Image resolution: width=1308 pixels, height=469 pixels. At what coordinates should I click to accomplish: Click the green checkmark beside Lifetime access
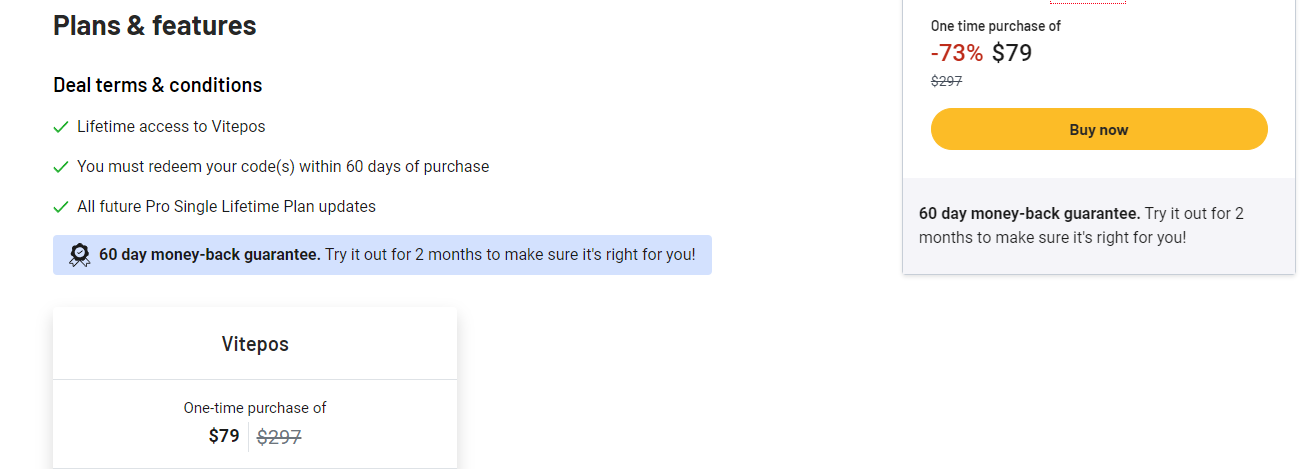coord(61,127)
